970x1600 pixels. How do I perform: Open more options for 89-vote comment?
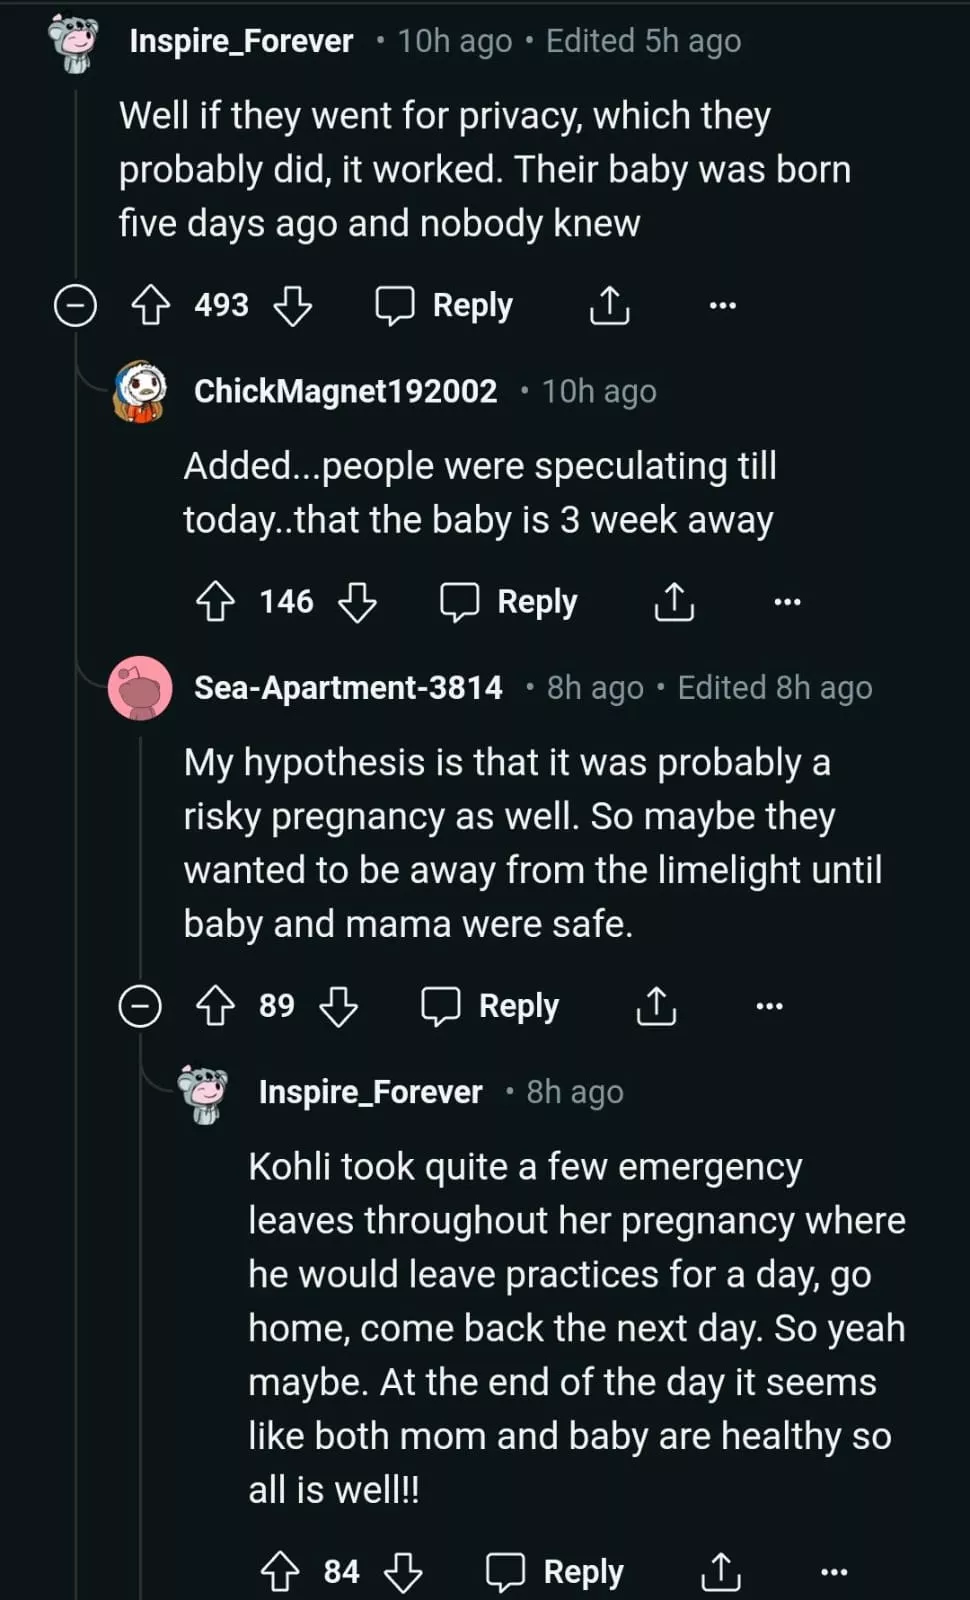coord(769,1006)
